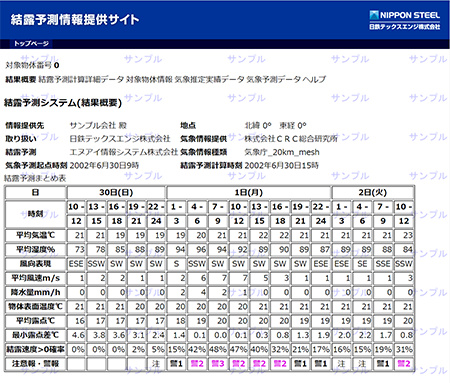
Task: Click condensation probability cell 5%
Action: [156, 349]
